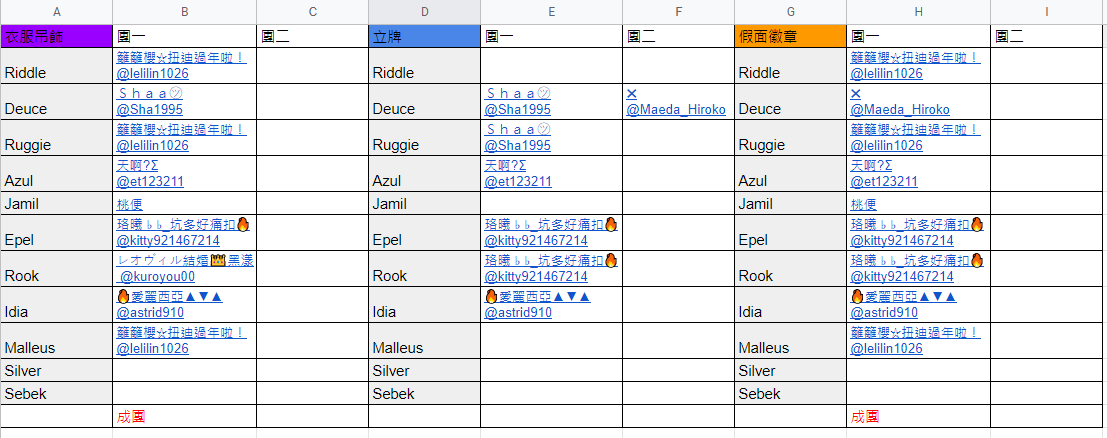
Task: Open @kitty921467214 link in Epel row column E
Action: click(536, 240)
